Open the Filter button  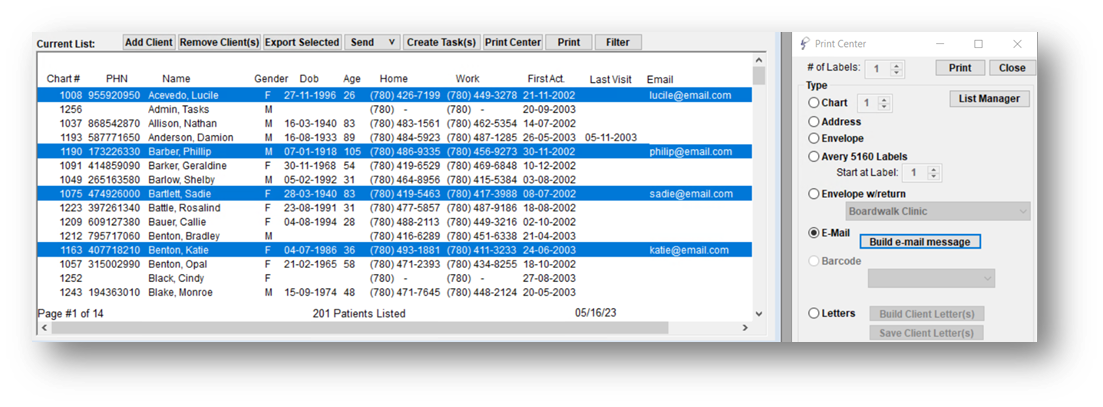click(618, 42)
